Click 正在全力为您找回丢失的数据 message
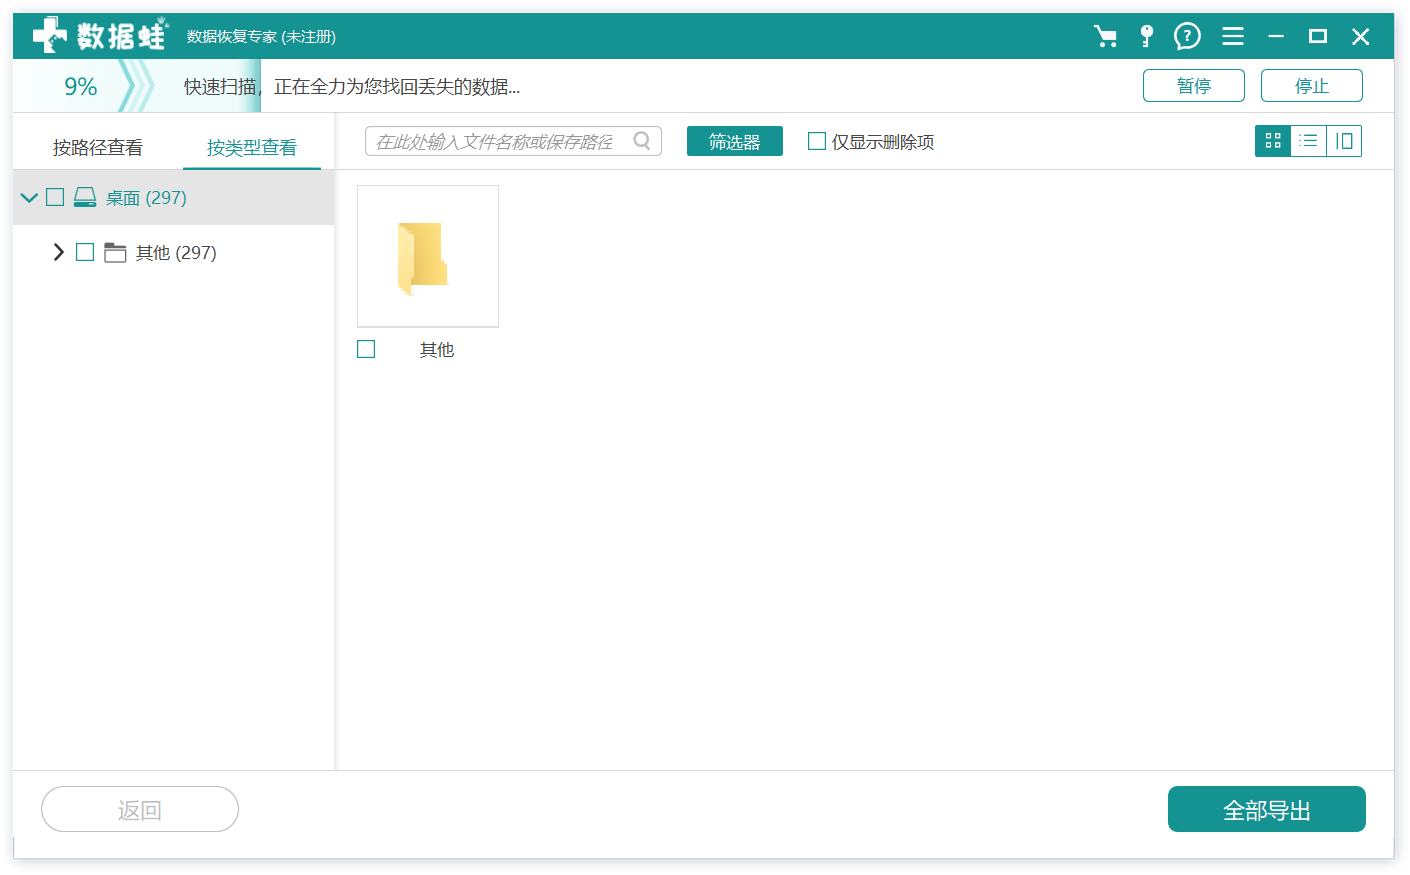The width and height of the screenshot is (1410, 875). point(397,87)
